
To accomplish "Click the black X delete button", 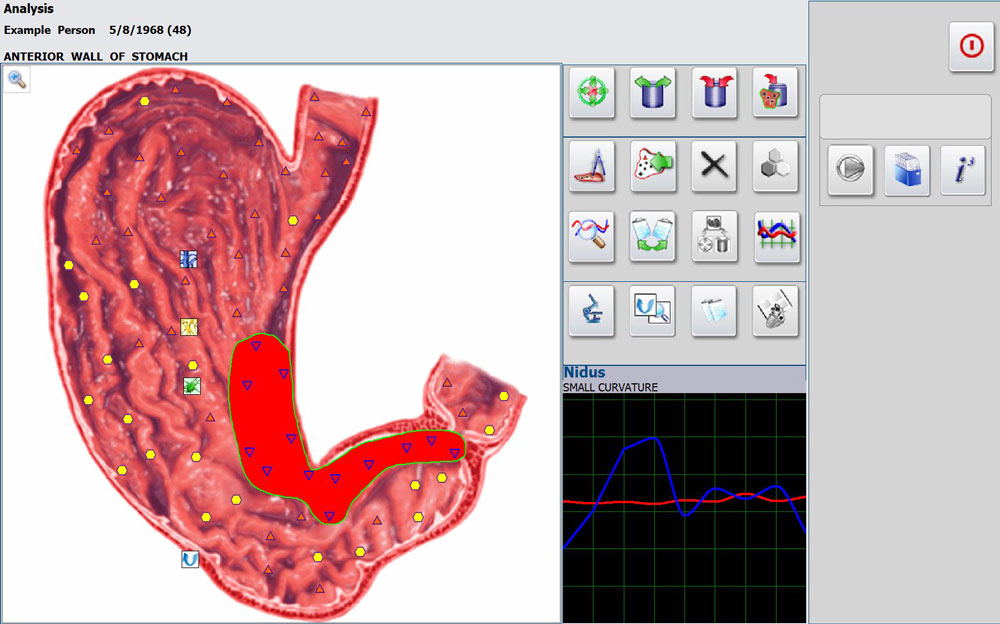I will pyautogui.click(x=714, y=166).
